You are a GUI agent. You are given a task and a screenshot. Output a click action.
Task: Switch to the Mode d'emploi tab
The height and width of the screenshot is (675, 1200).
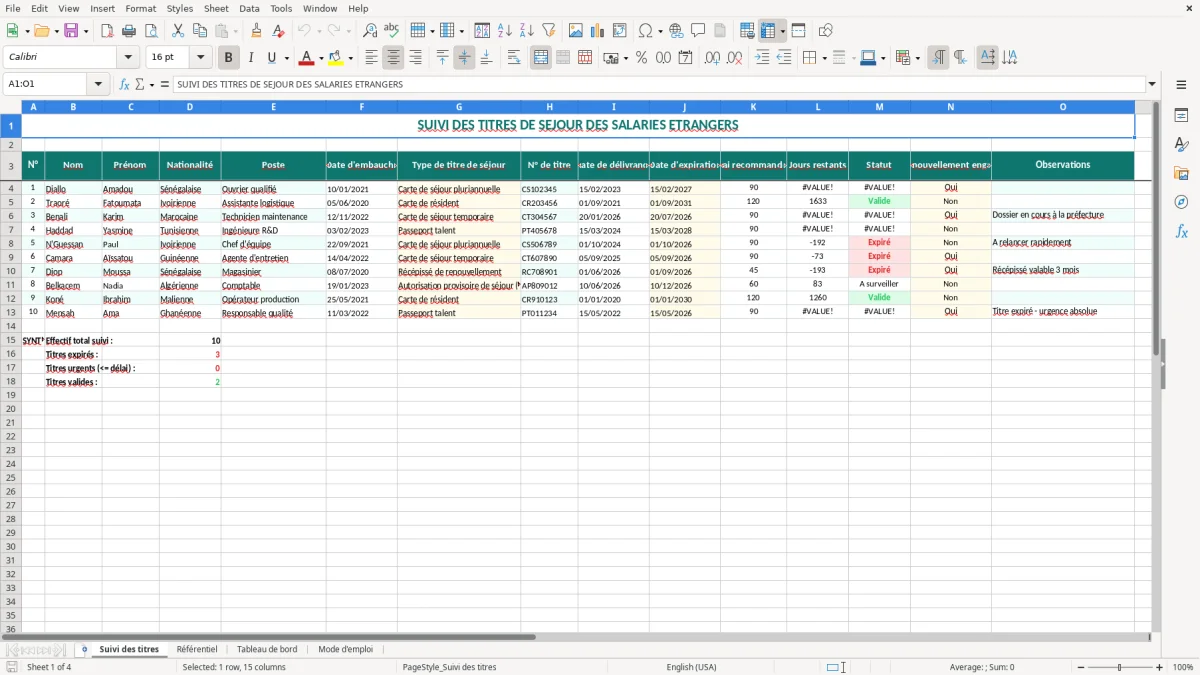pos(345,649)
